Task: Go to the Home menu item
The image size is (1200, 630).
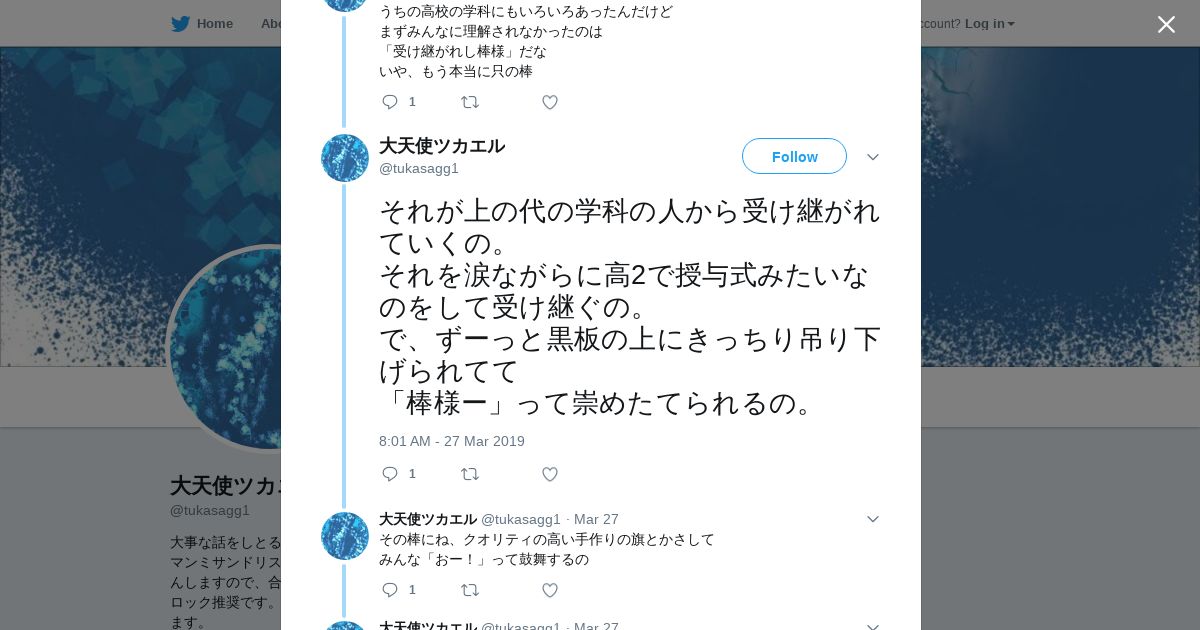Action: click(x=214, y=23)
